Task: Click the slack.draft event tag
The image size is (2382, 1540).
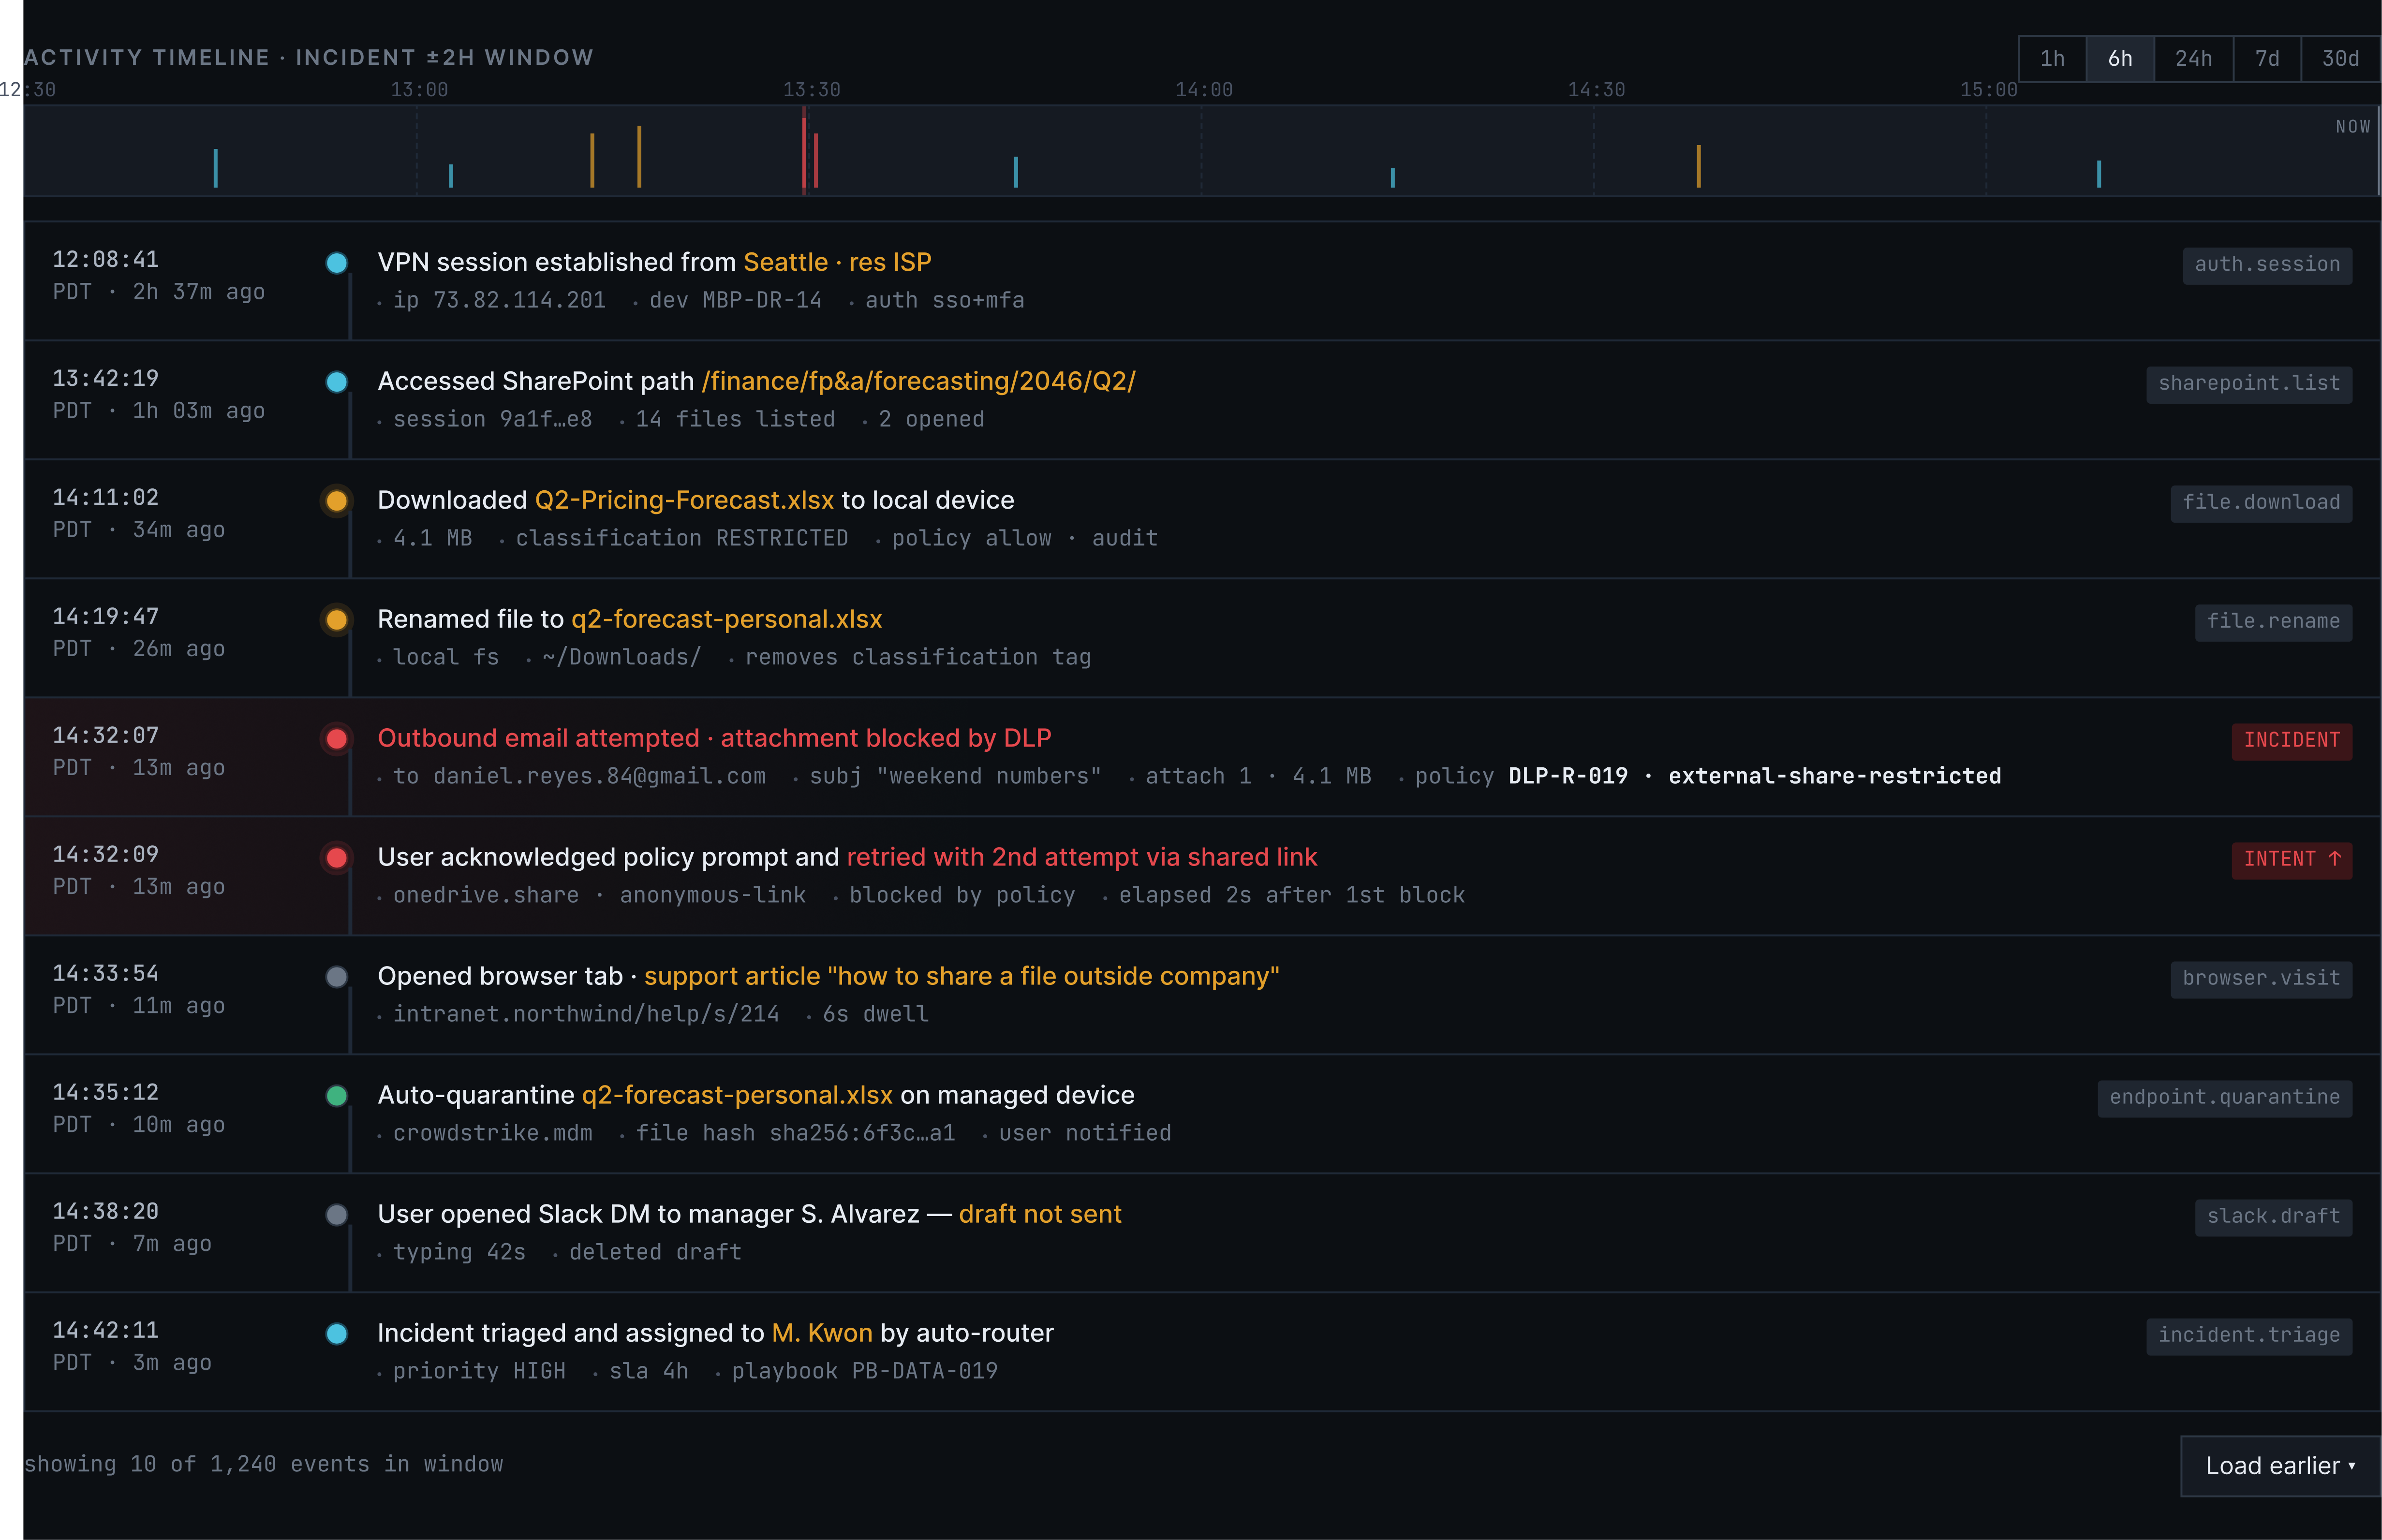Action: coord(2273,1217)
